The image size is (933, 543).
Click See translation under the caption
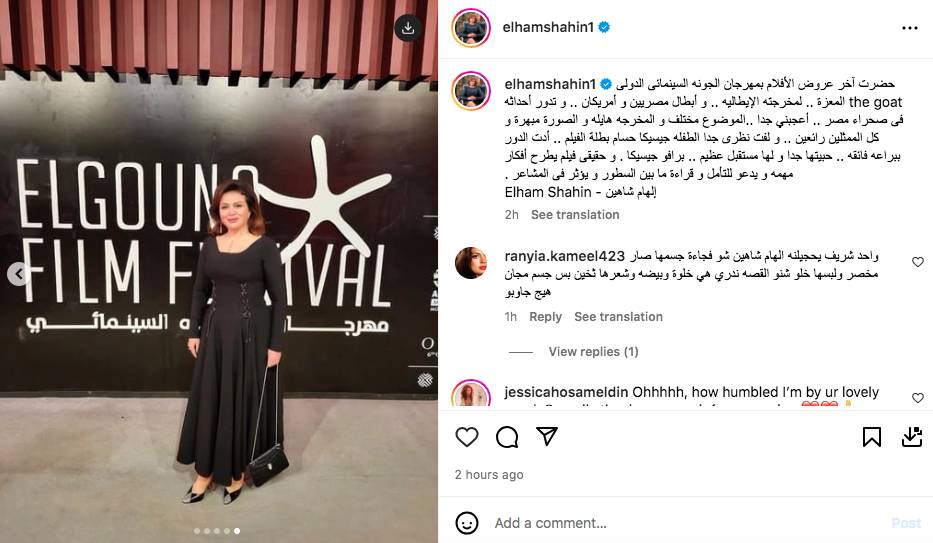(x=575, y=215)
